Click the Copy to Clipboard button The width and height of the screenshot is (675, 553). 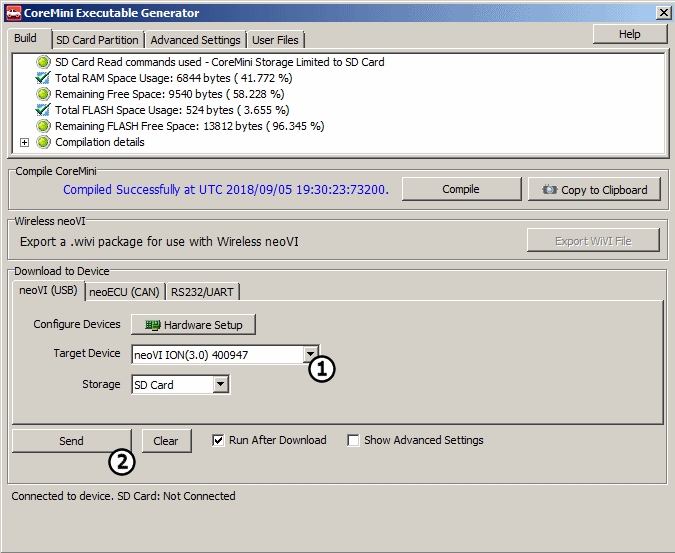point(594,190)
